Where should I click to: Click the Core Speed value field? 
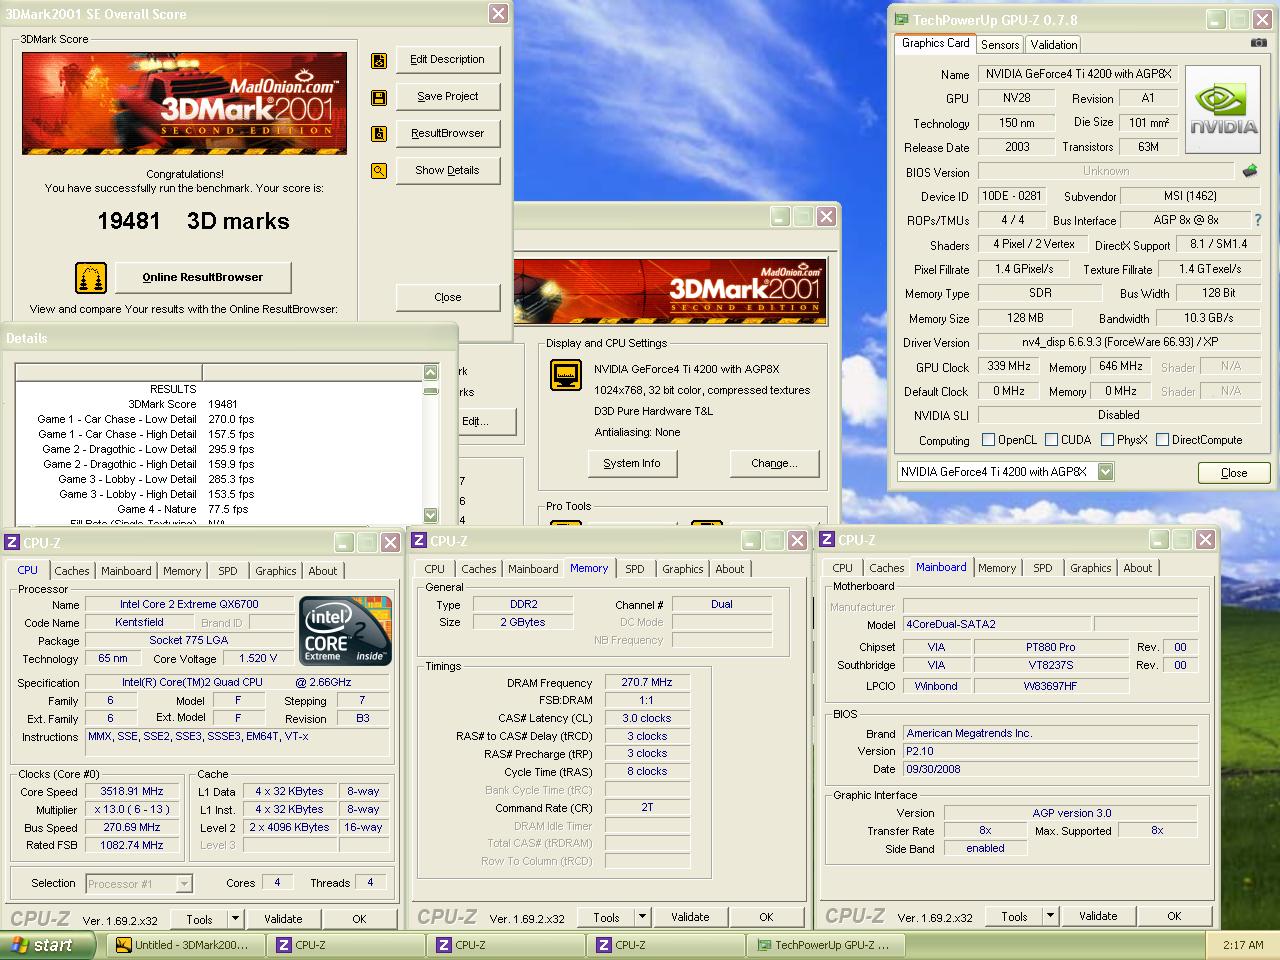click(x=132, y=791)
